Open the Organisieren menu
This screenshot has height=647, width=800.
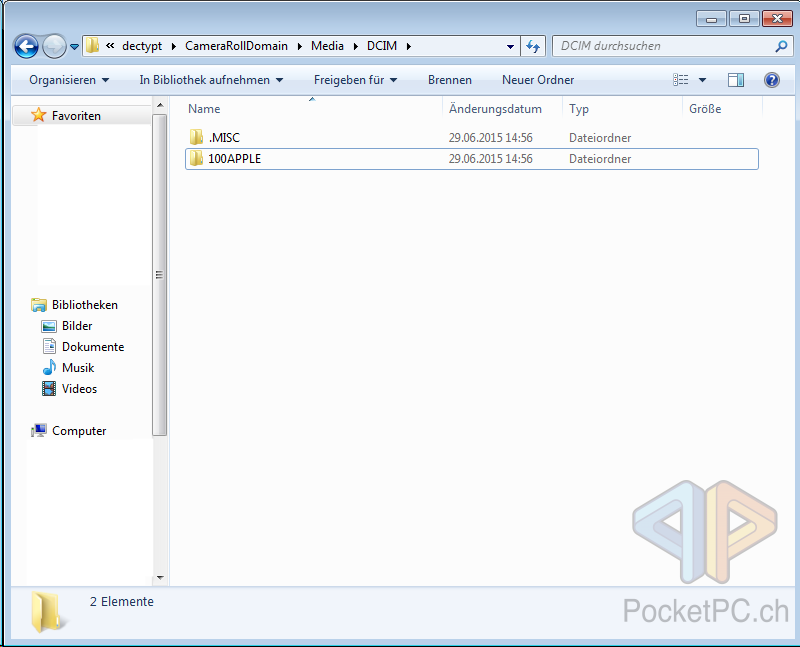click(x=69, y=80)
